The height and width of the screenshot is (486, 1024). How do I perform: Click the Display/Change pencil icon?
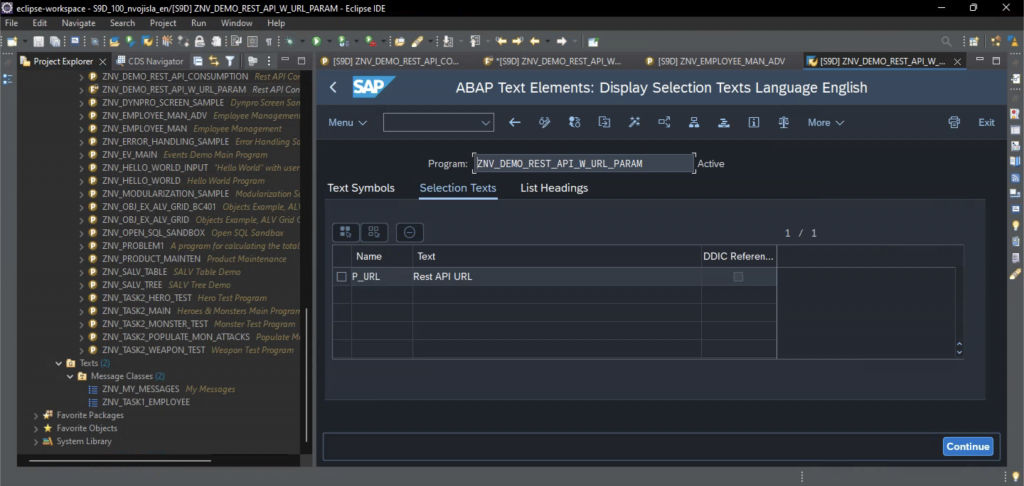pos(545,122)
